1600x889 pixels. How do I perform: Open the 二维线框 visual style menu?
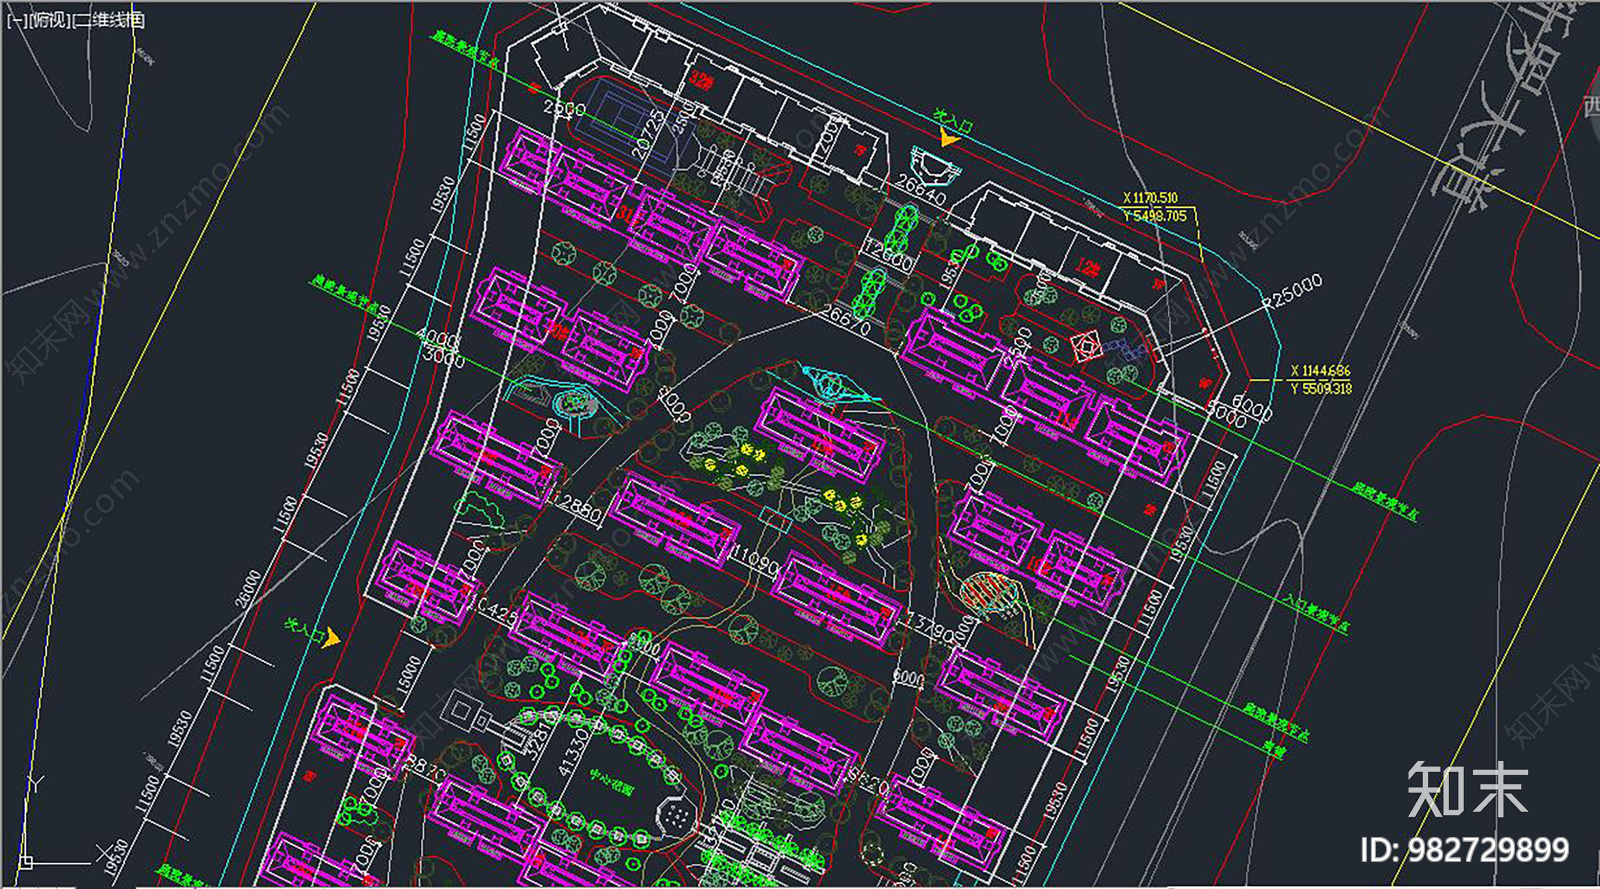[x=109, y=19]
